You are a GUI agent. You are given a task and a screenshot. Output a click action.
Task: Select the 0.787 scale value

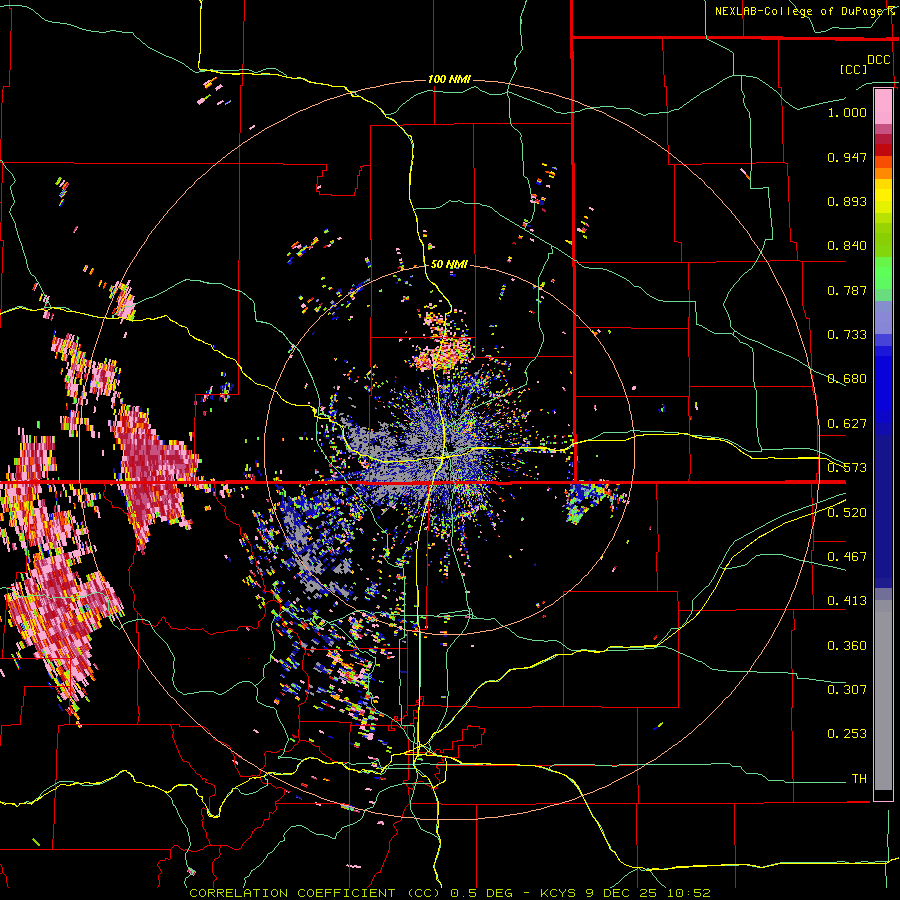[x=847, y=290]
